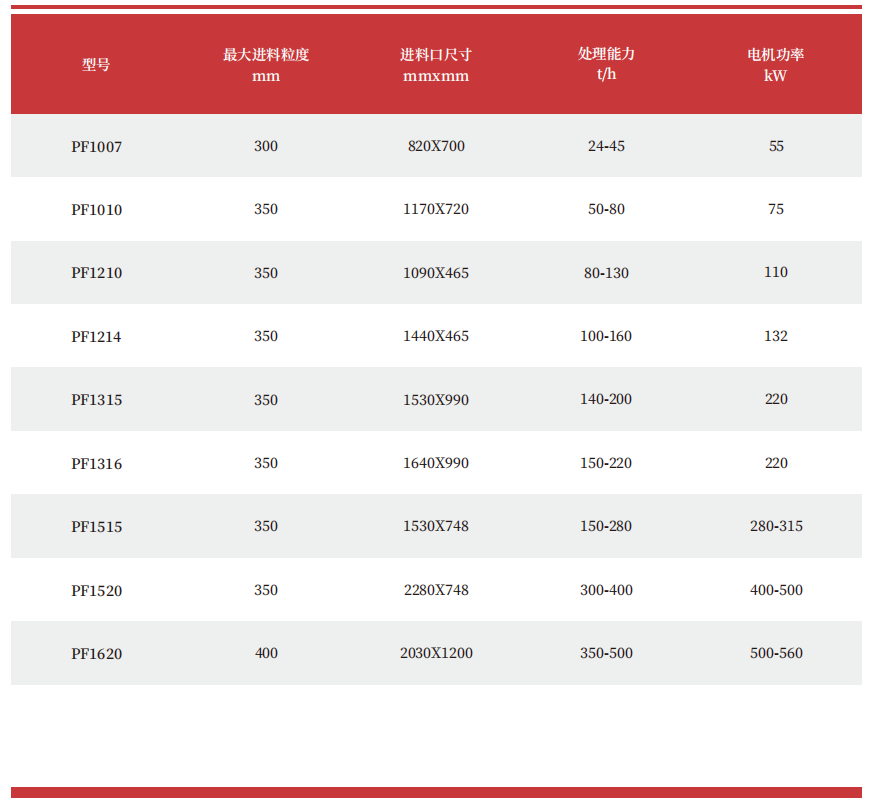Select the 500-560 motor power cell
871x807 pixels.
776,653
